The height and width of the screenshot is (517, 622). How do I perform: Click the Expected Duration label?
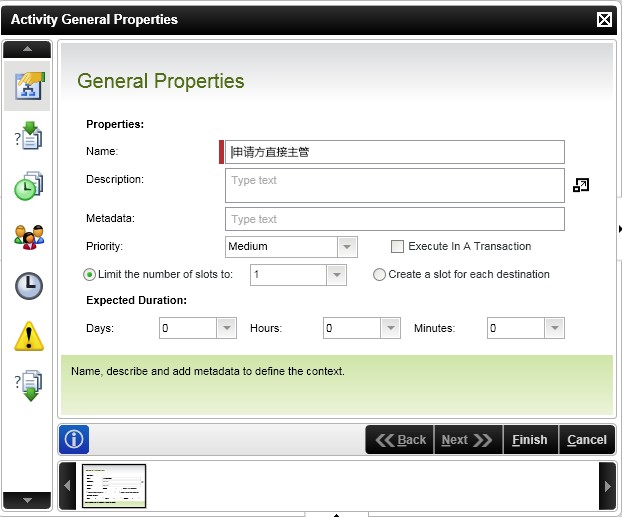click(136, 300)
